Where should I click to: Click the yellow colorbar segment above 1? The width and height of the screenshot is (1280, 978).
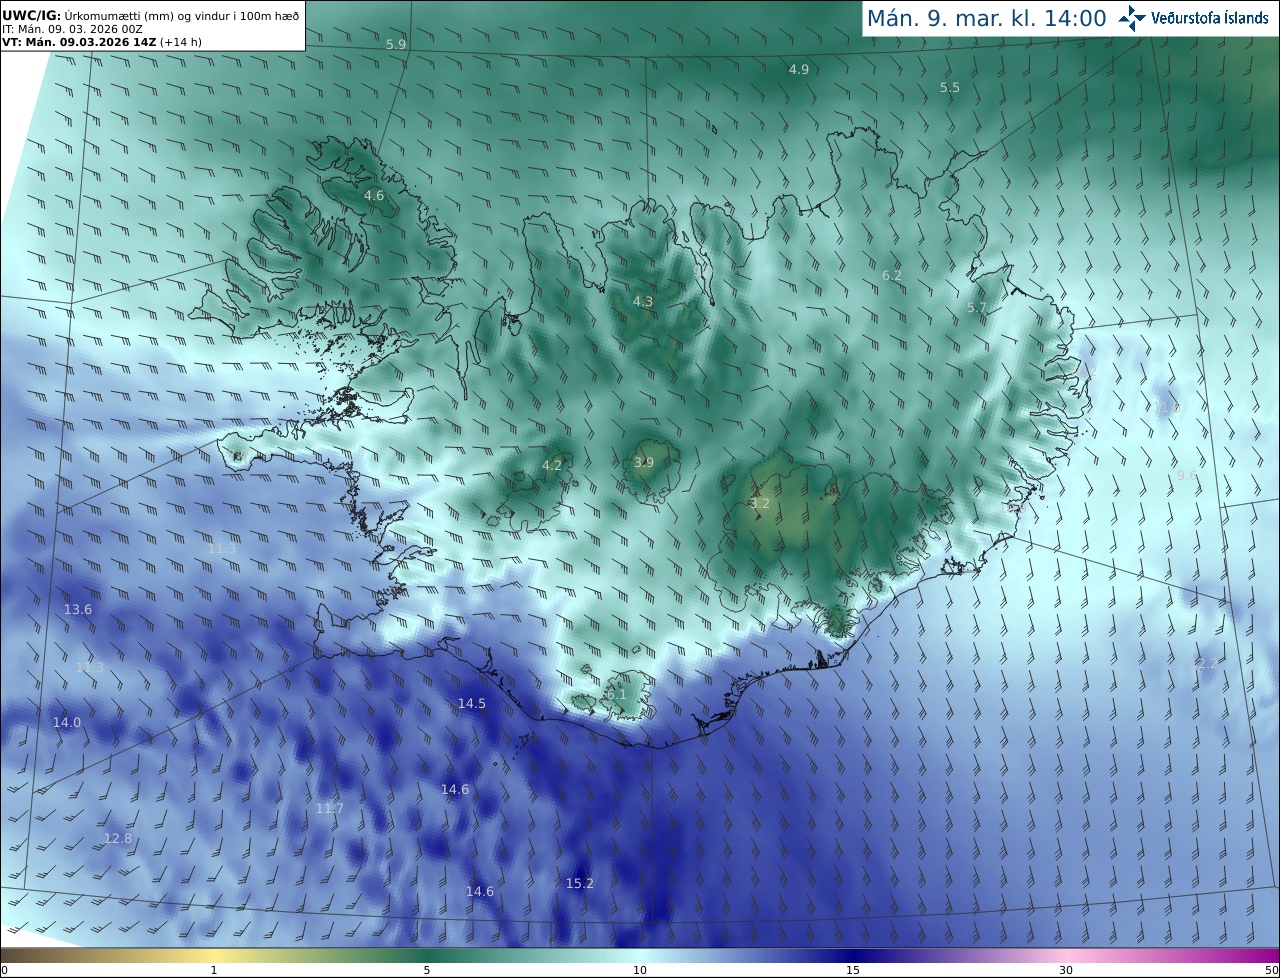pyautogui.click(x=214, y=955)
